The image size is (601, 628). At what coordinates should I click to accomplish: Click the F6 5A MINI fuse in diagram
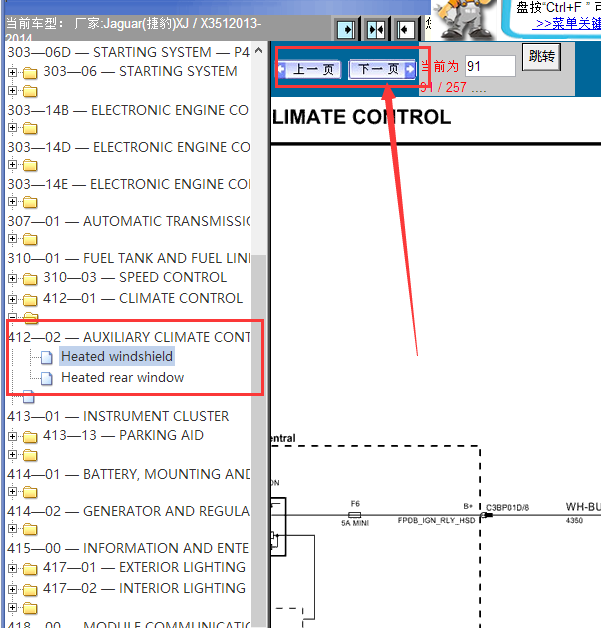point(355,514)
